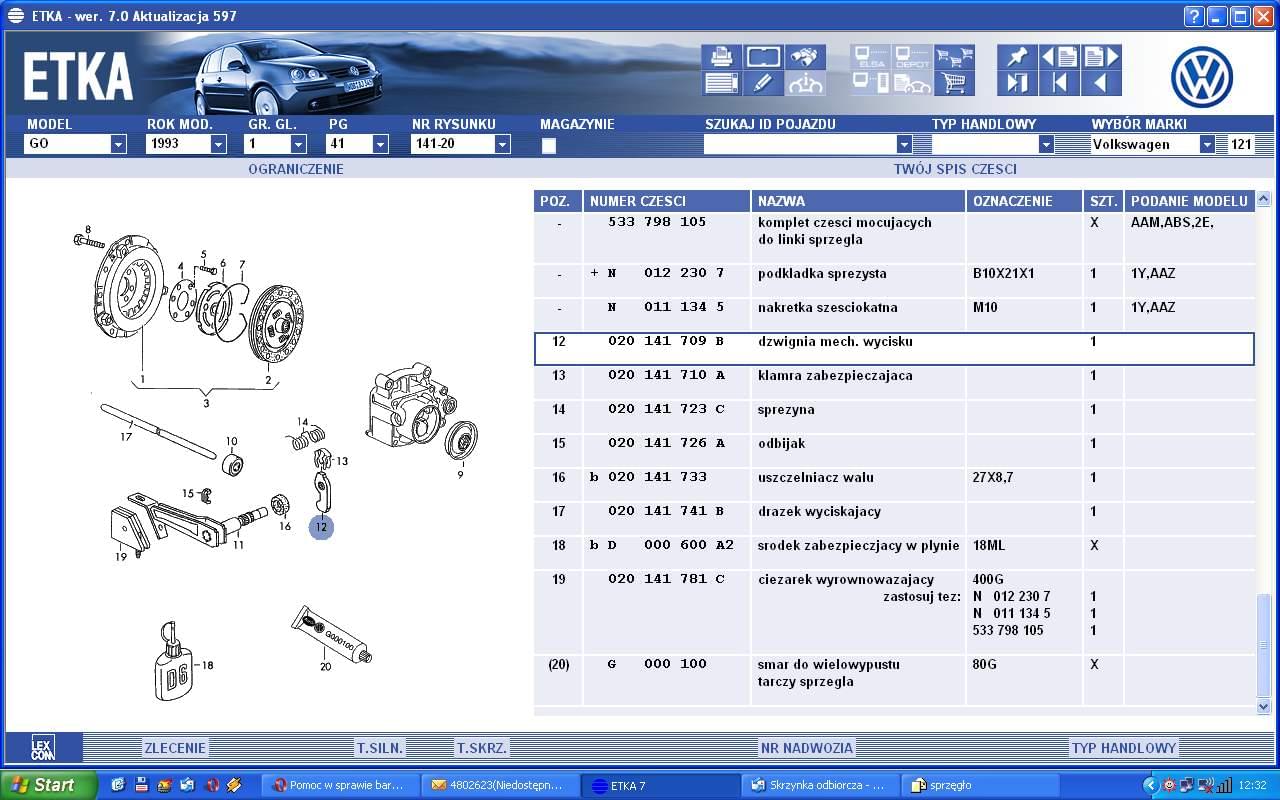Open the WYBOR MARKI Volkswagen dropdown
The width and height of the screenshot is (1280, 800).
pos(1207,144)
